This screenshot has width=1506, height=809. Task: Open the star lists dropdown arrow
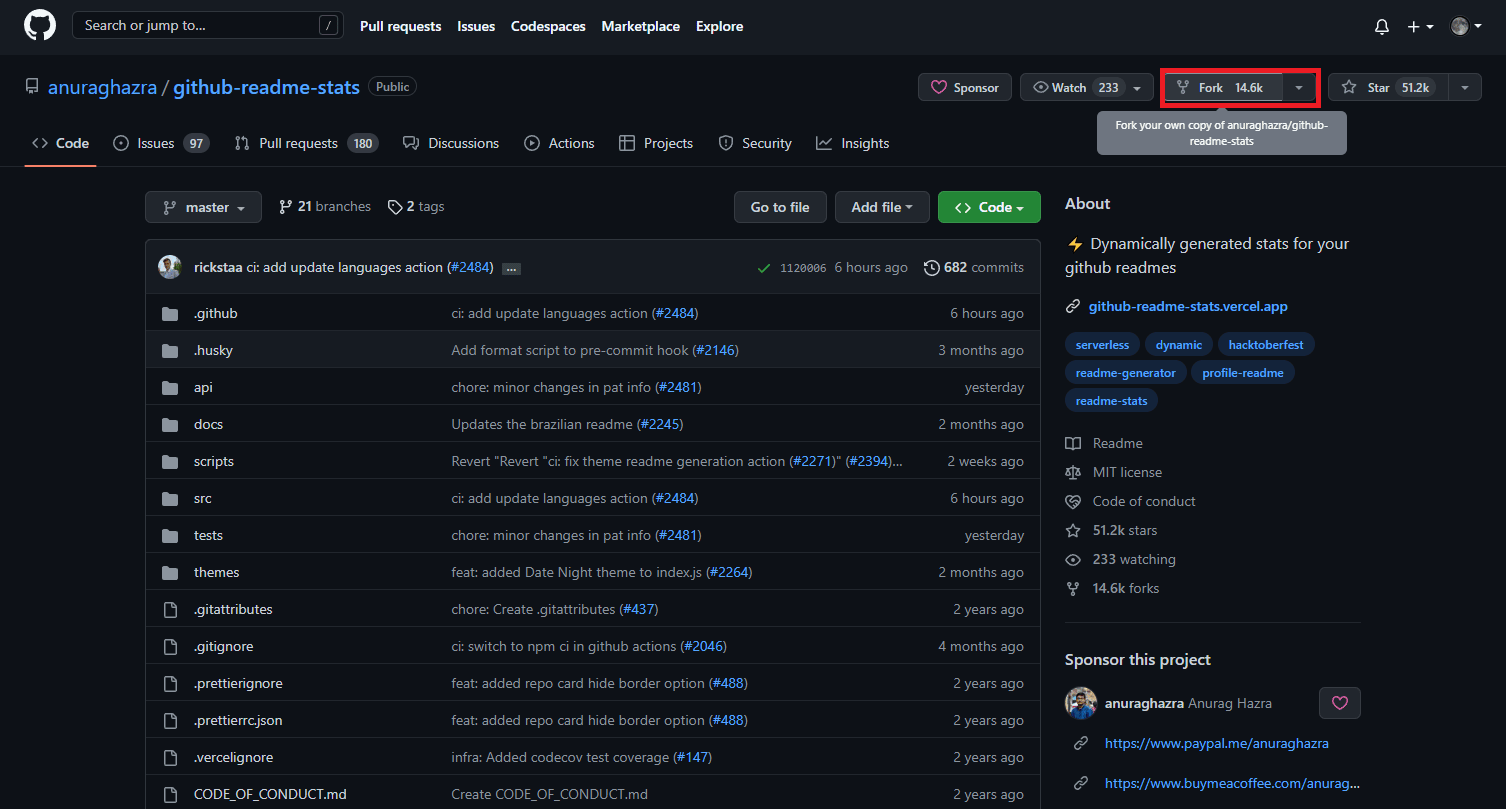point(1465,88)
